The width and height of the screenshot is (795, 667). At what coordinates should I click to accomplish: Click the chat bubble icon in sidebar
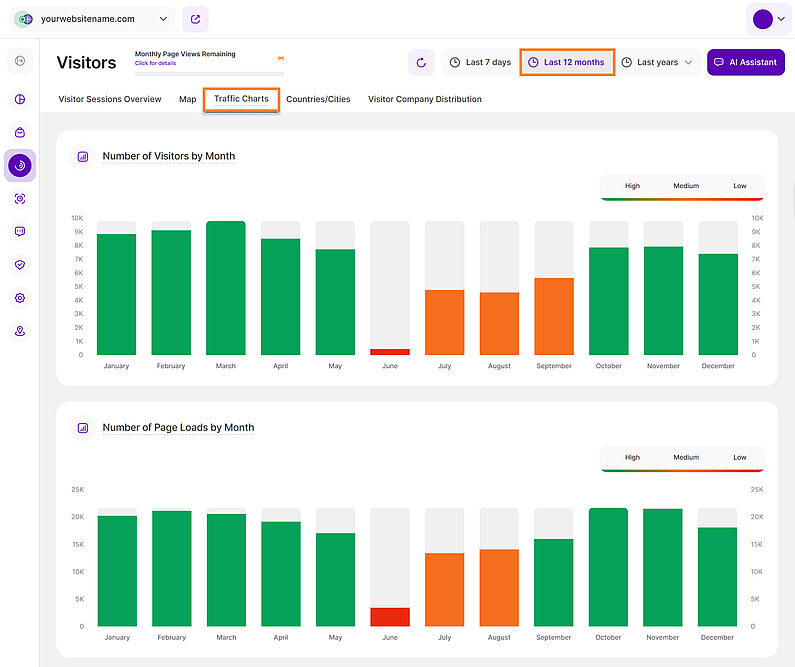click(20, 231)
